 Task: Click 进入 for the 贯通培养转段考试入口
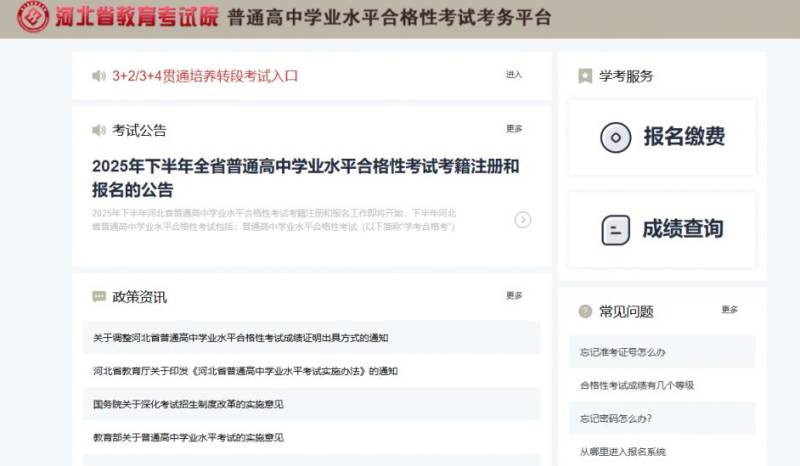click(x=514, y=75)
